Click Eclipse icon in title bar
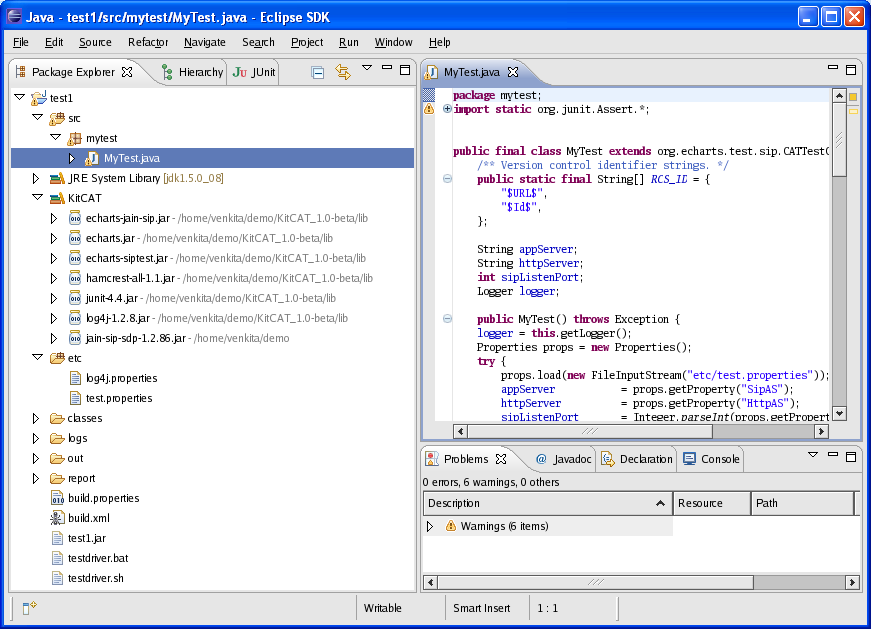871x629 pixels. pyautogui.click(x=14, y=16)
